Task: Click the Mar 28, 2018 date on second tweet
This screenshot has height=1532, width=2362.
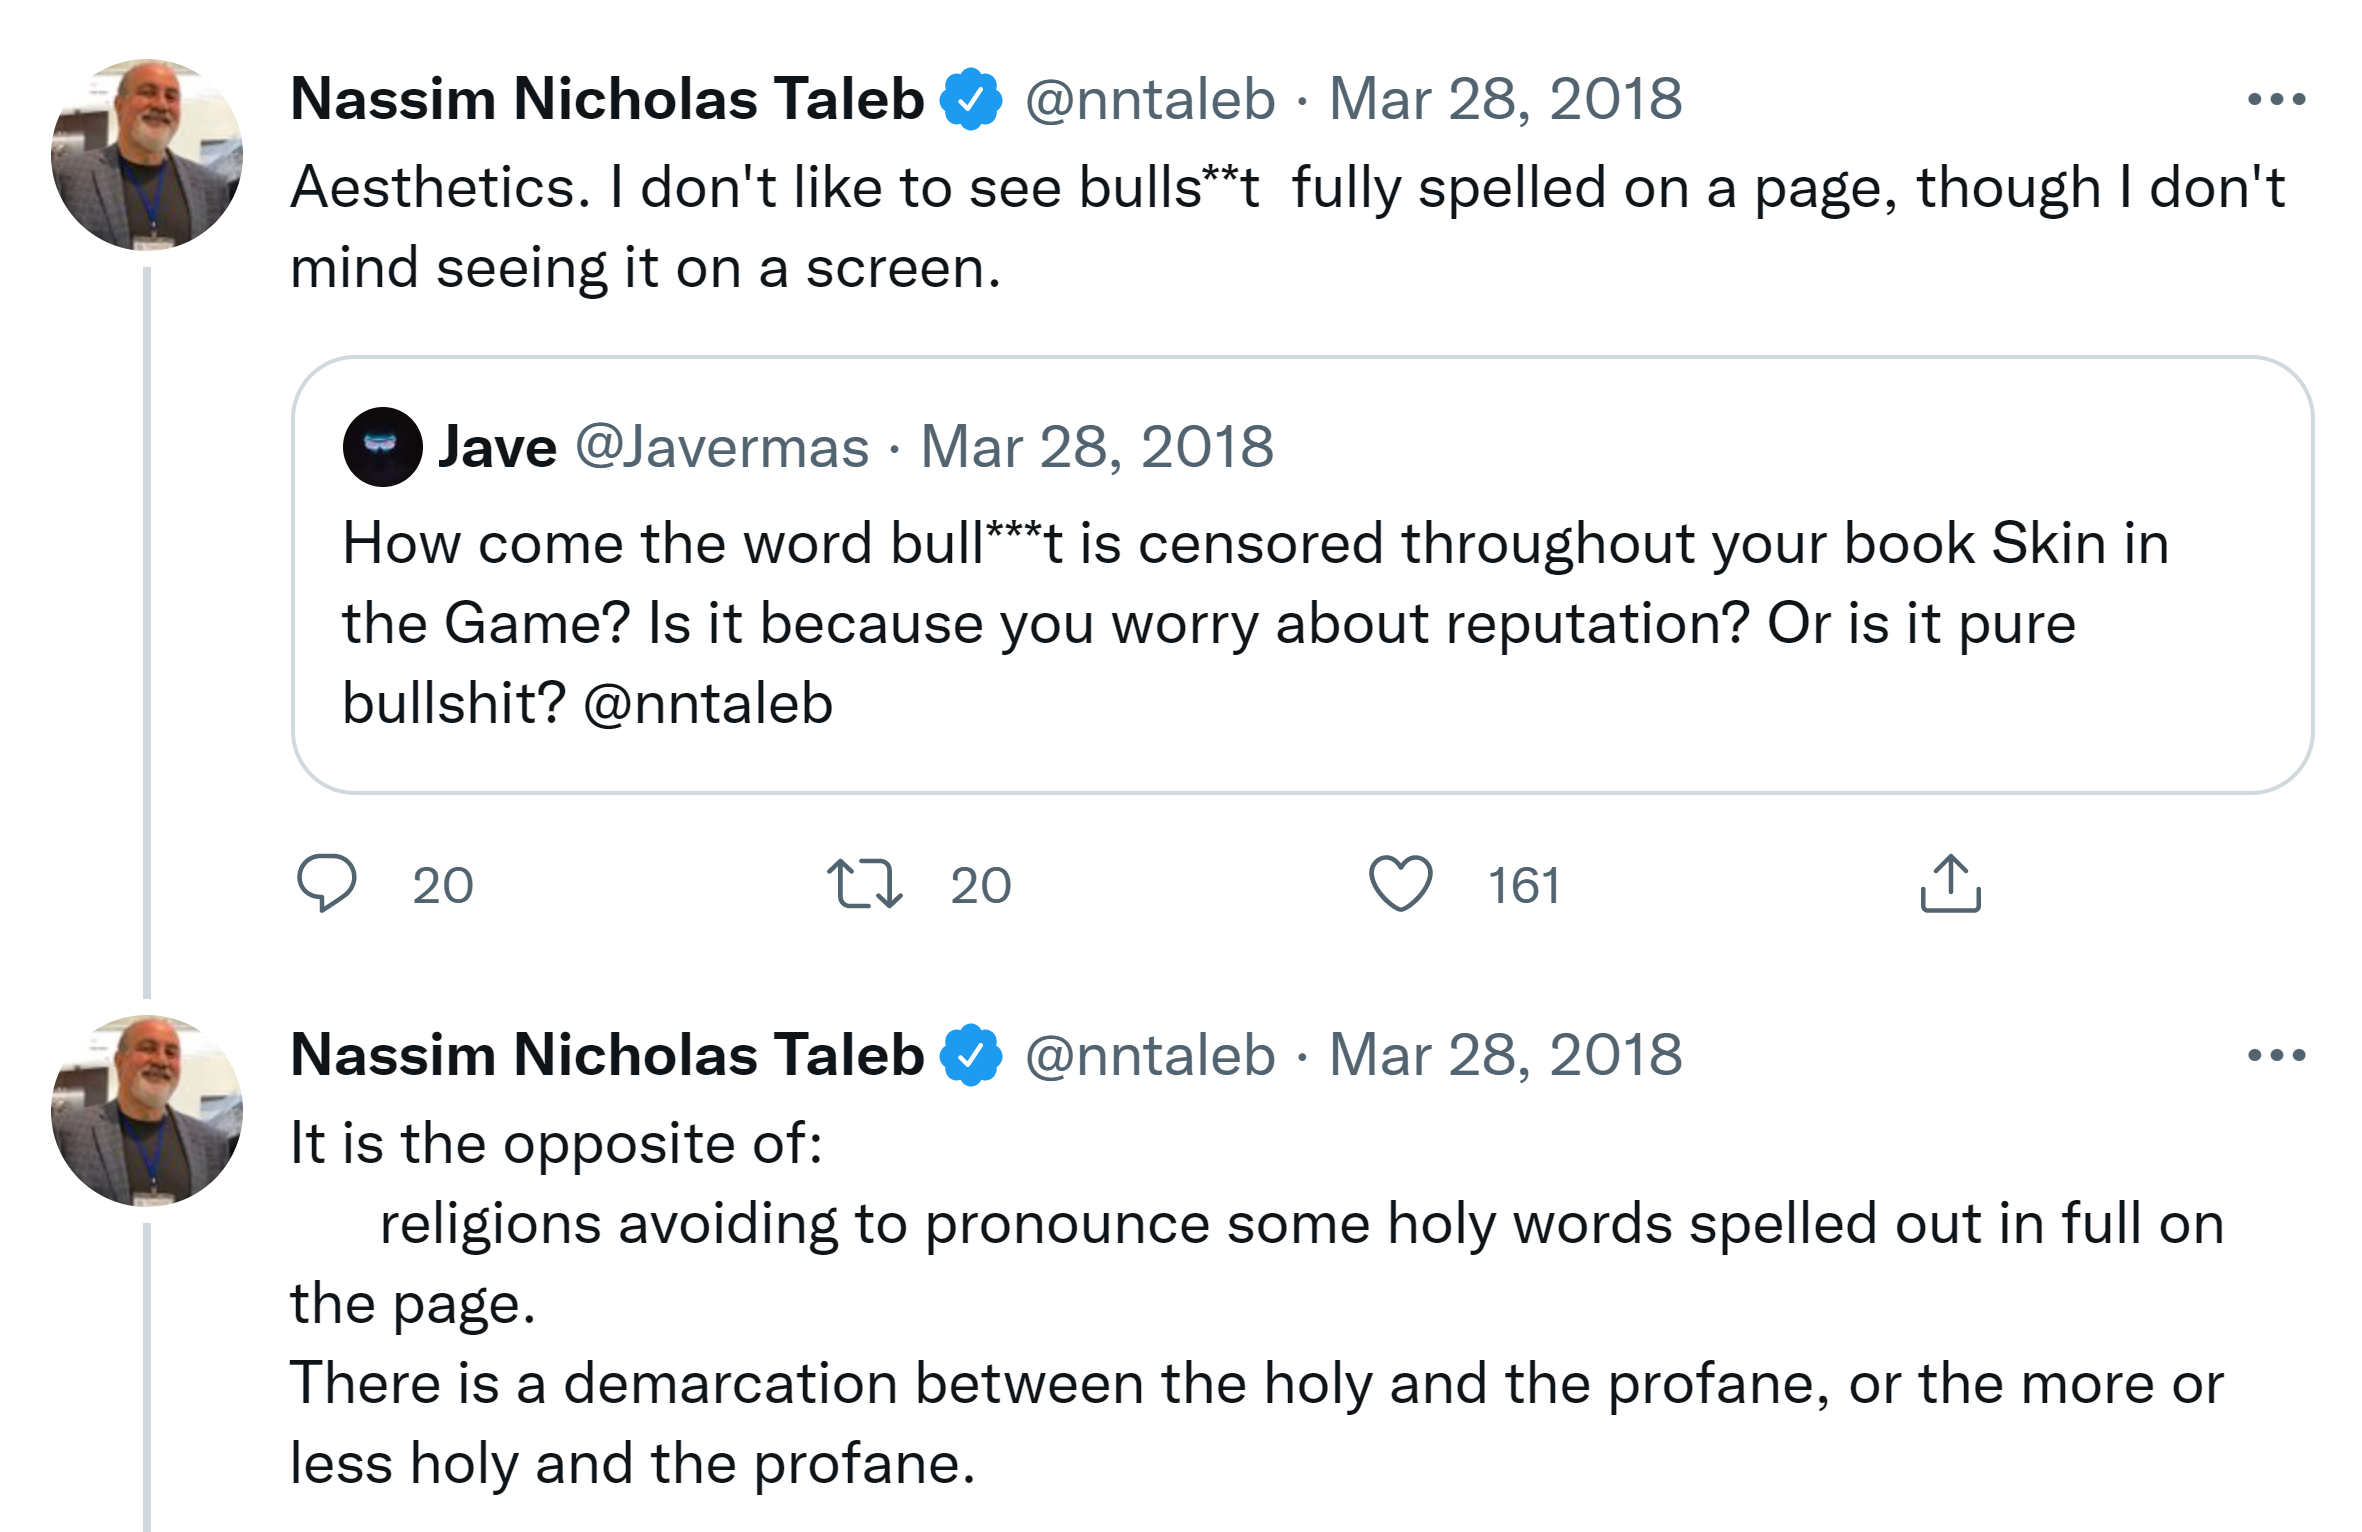Action: tap(1505, 1055)
